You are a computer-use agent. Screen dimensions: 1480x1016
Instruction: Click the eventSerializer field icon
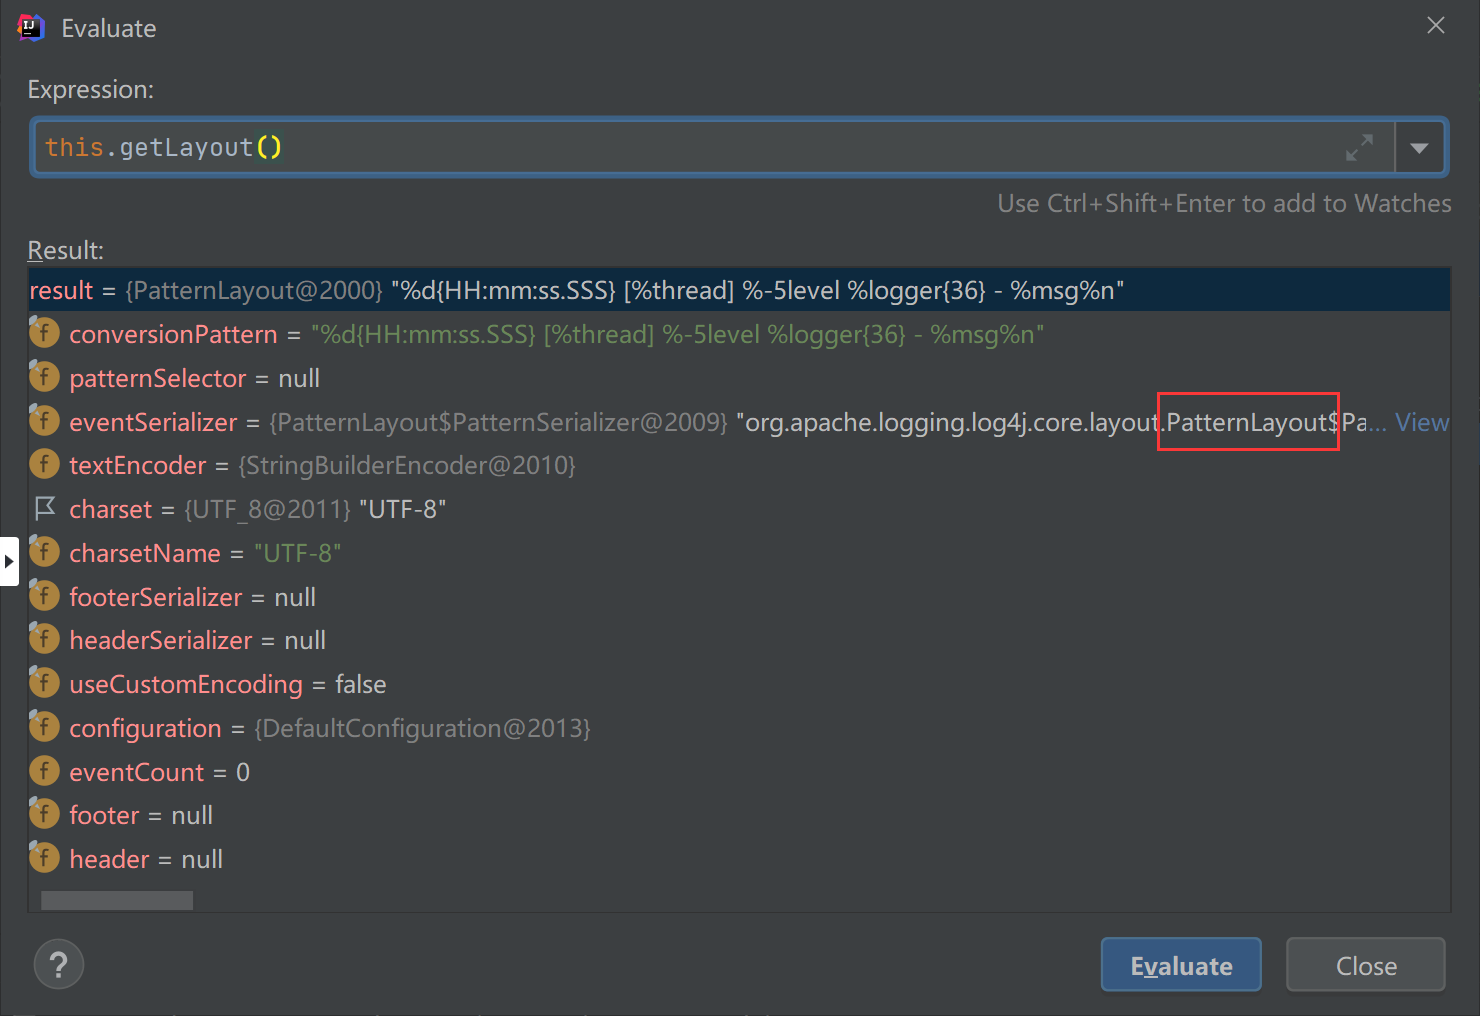coord(44,421)
